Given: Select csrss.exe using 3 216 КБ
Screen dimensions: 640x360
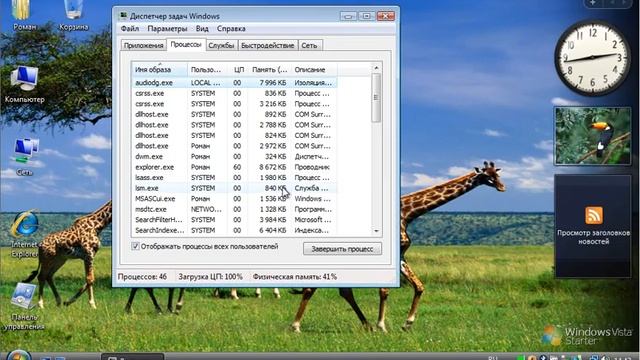Looking at the screenshot, I should click(x=234, y=104).
